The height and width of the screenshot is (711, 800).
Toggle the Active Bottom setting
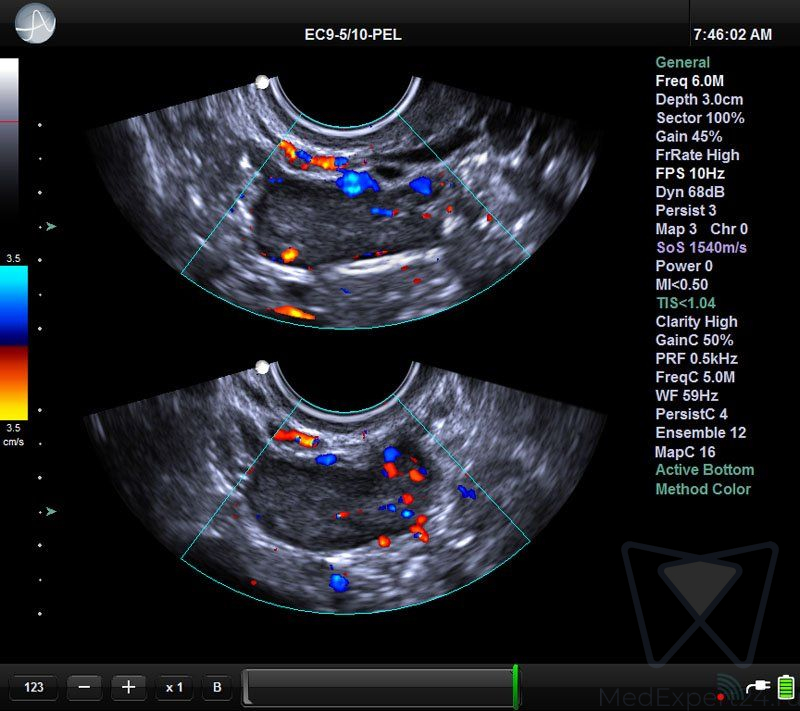pos(704,470)
